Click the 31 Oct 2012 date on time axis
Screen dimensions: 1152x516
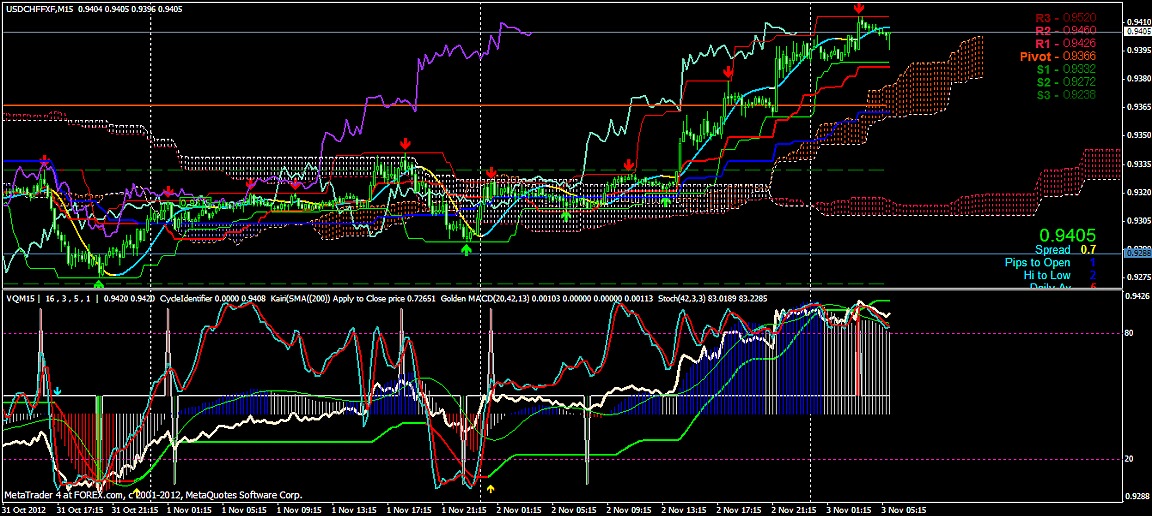coord(24,508)
